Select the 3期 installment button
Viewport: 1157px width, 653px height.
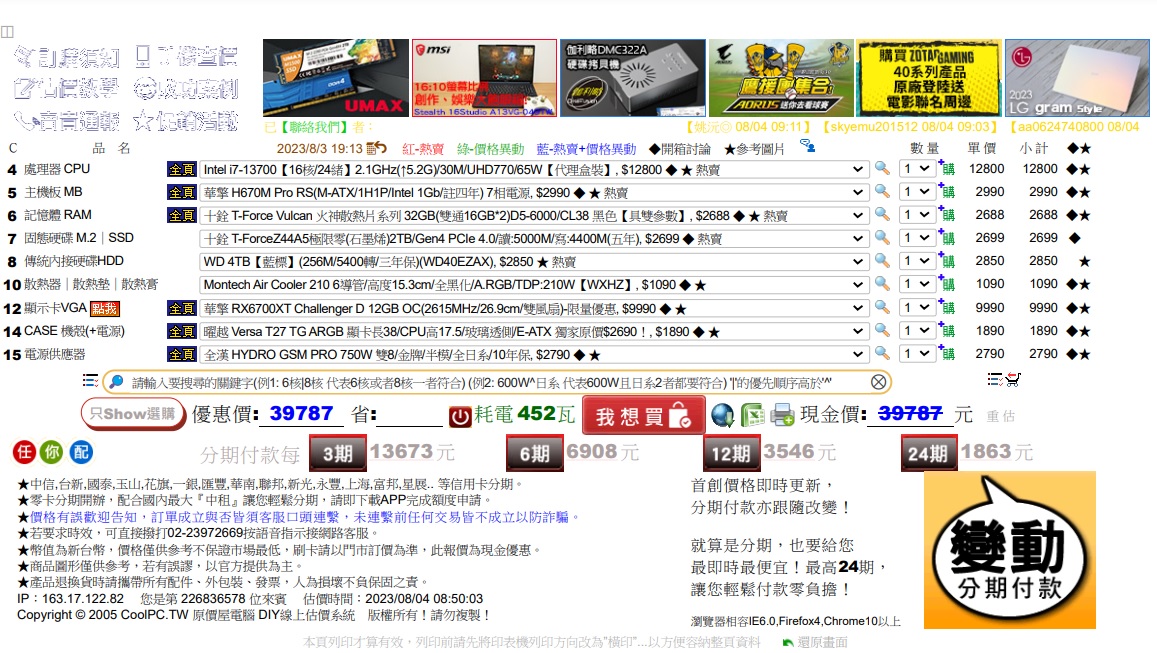[337, 453]
